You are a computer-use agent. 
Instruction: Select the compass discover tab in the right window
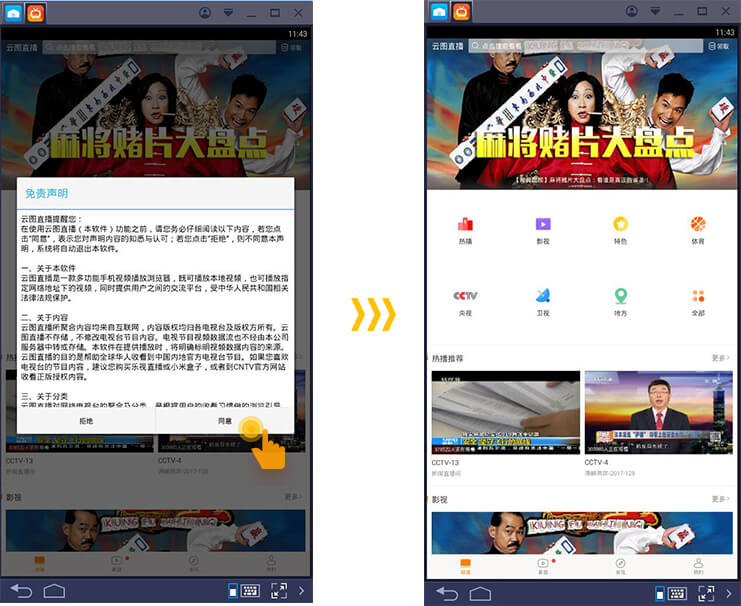(x=620, y=565)
